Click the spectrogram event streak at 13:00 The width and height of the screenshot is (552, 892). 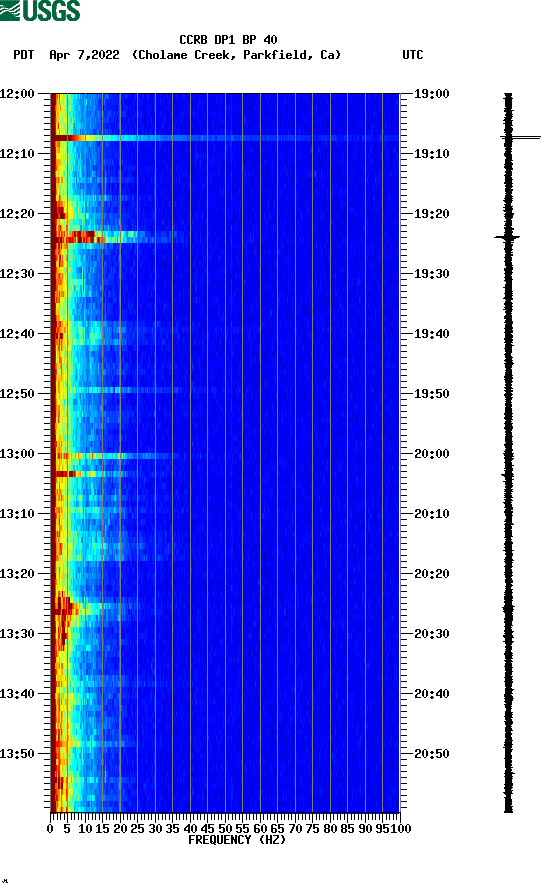point(117,456)
